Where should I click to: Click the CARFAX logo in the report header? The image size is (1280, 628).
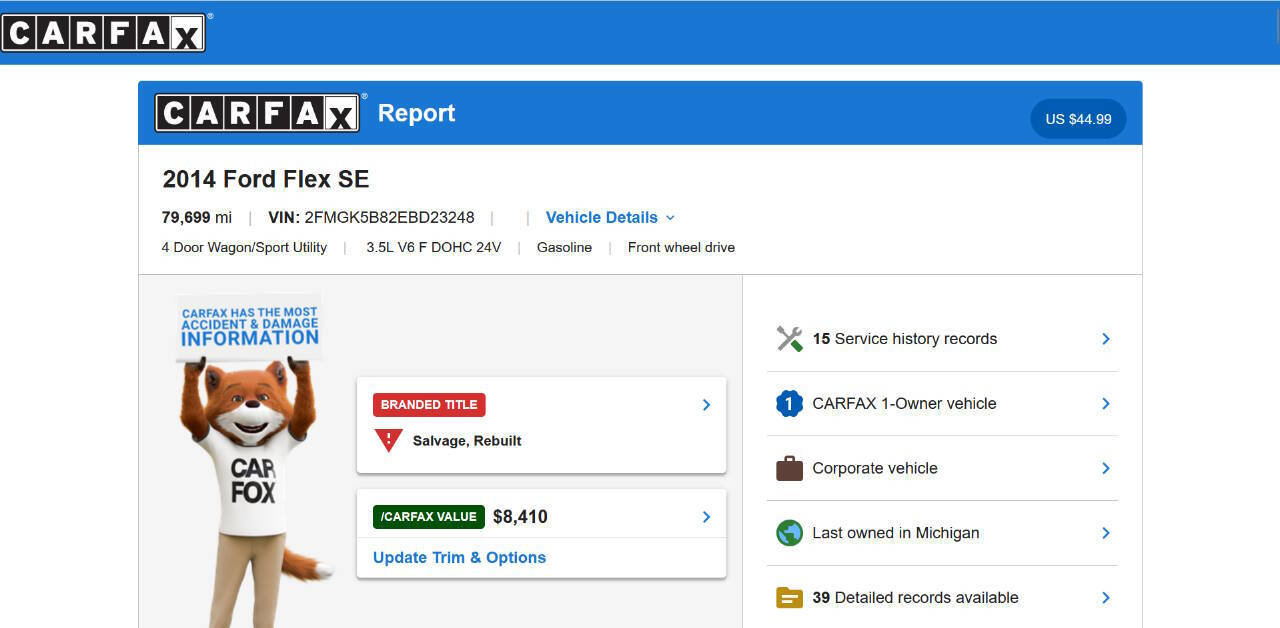click(257, 112)
